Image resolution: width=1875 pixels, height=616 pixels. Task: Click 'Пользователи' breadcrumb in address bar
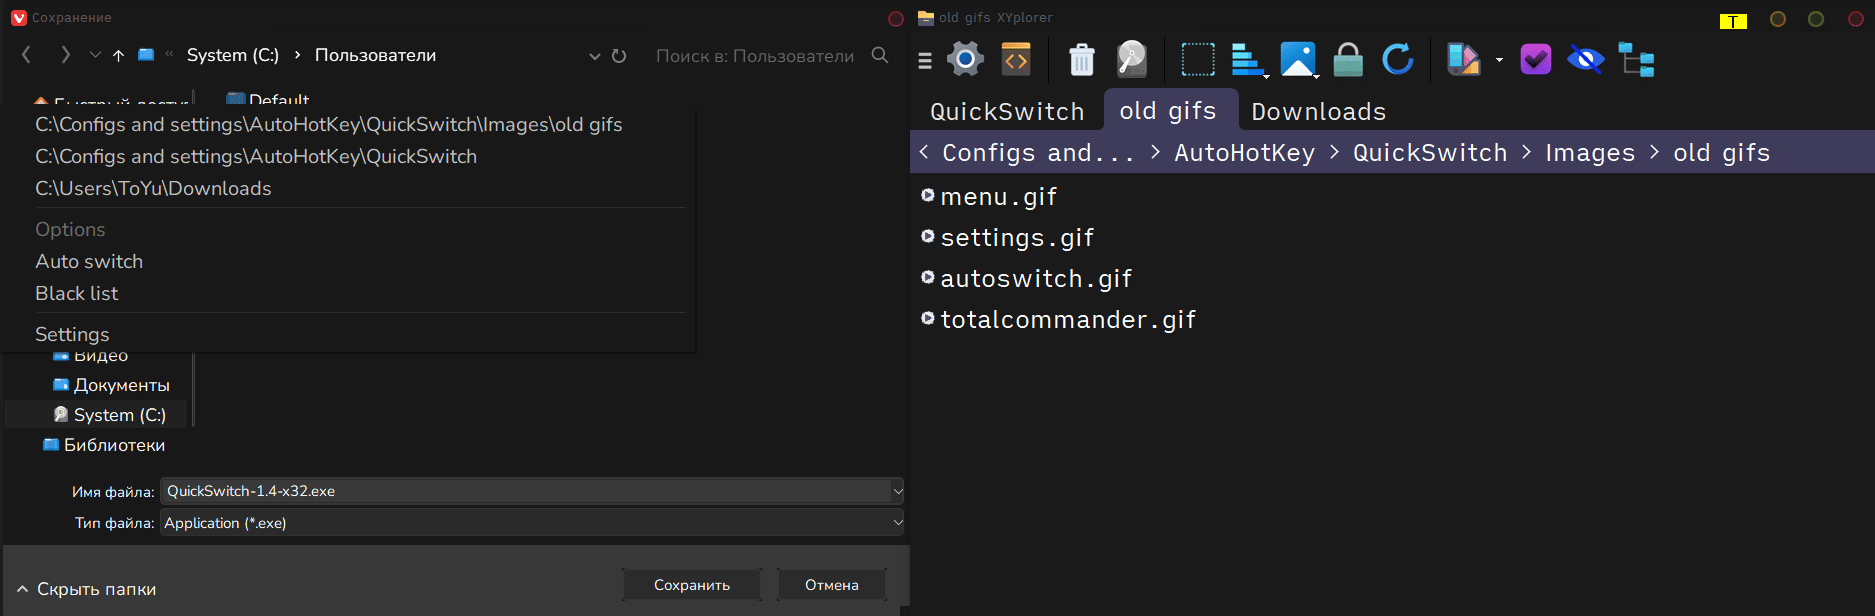[x=375, y=55]
